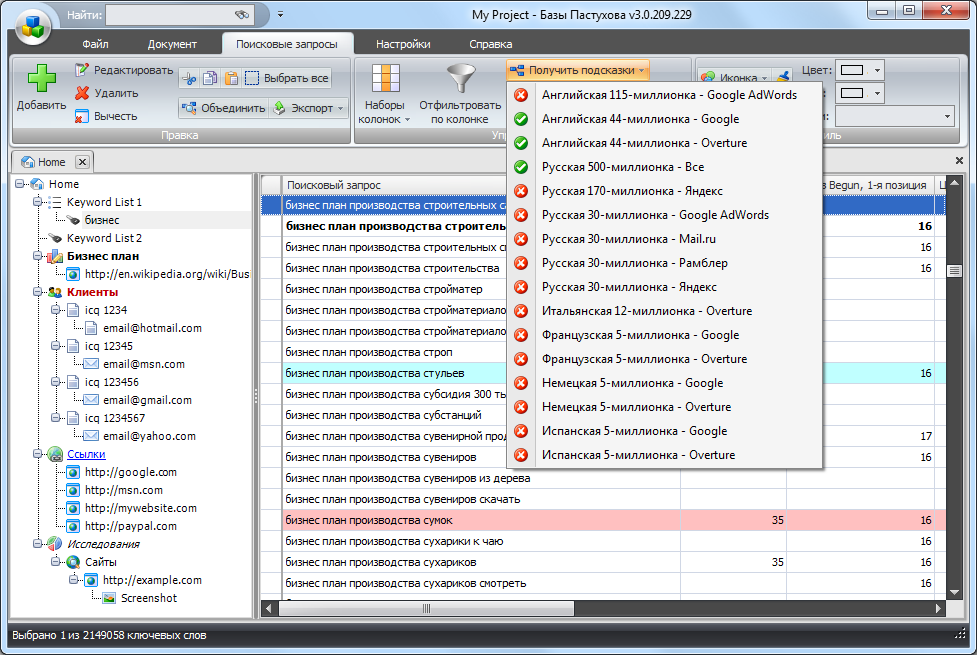This screenshot has height=655, width=977.
Task: Open the Документ ribbon tab
Action: click(x=172, y=44)
